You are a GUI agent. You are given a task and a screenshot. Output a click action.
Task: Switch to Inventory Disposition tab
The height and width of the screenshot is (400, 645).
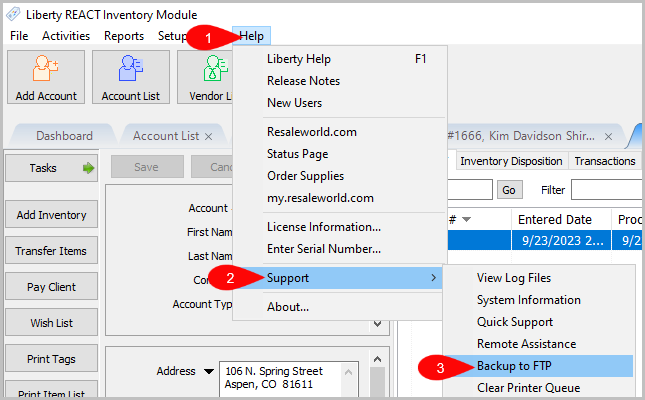[511, 161]
